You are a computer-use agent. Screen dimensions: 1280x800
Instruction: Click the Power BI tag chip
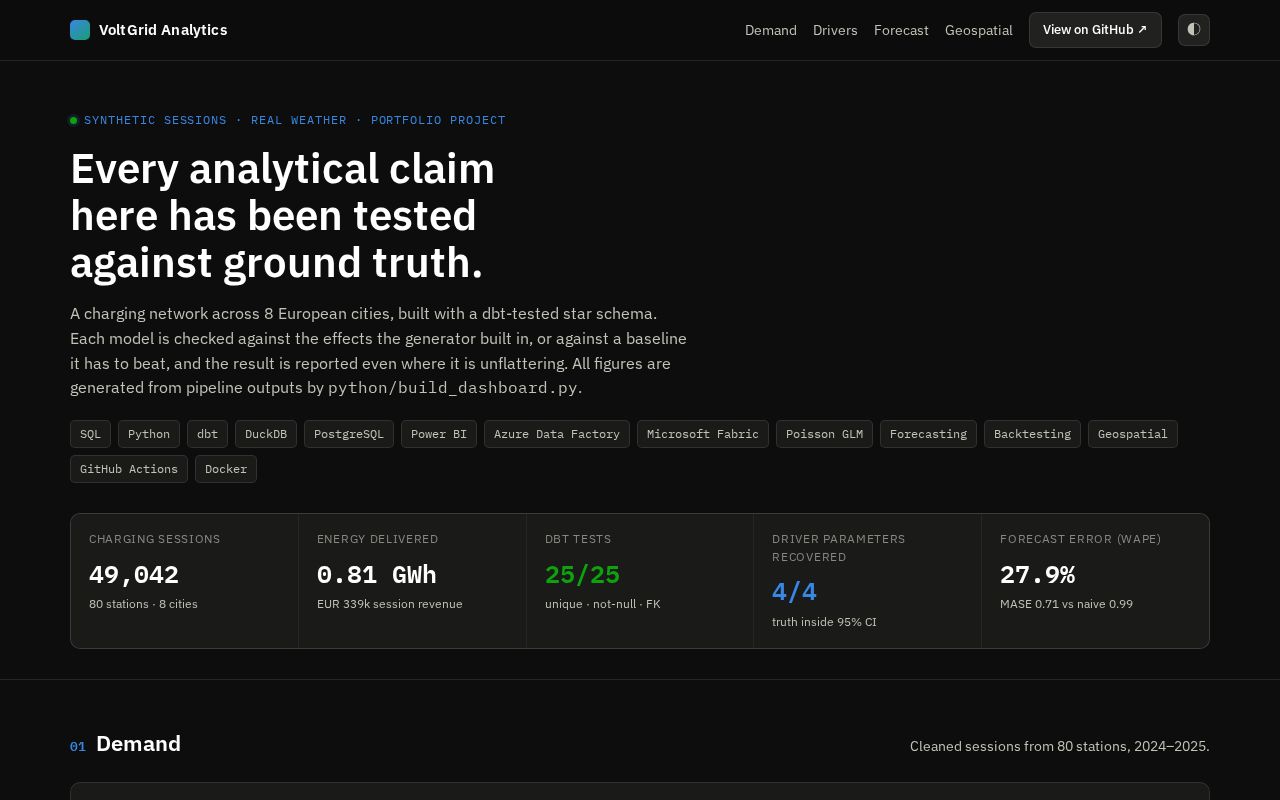pos(439,434)
